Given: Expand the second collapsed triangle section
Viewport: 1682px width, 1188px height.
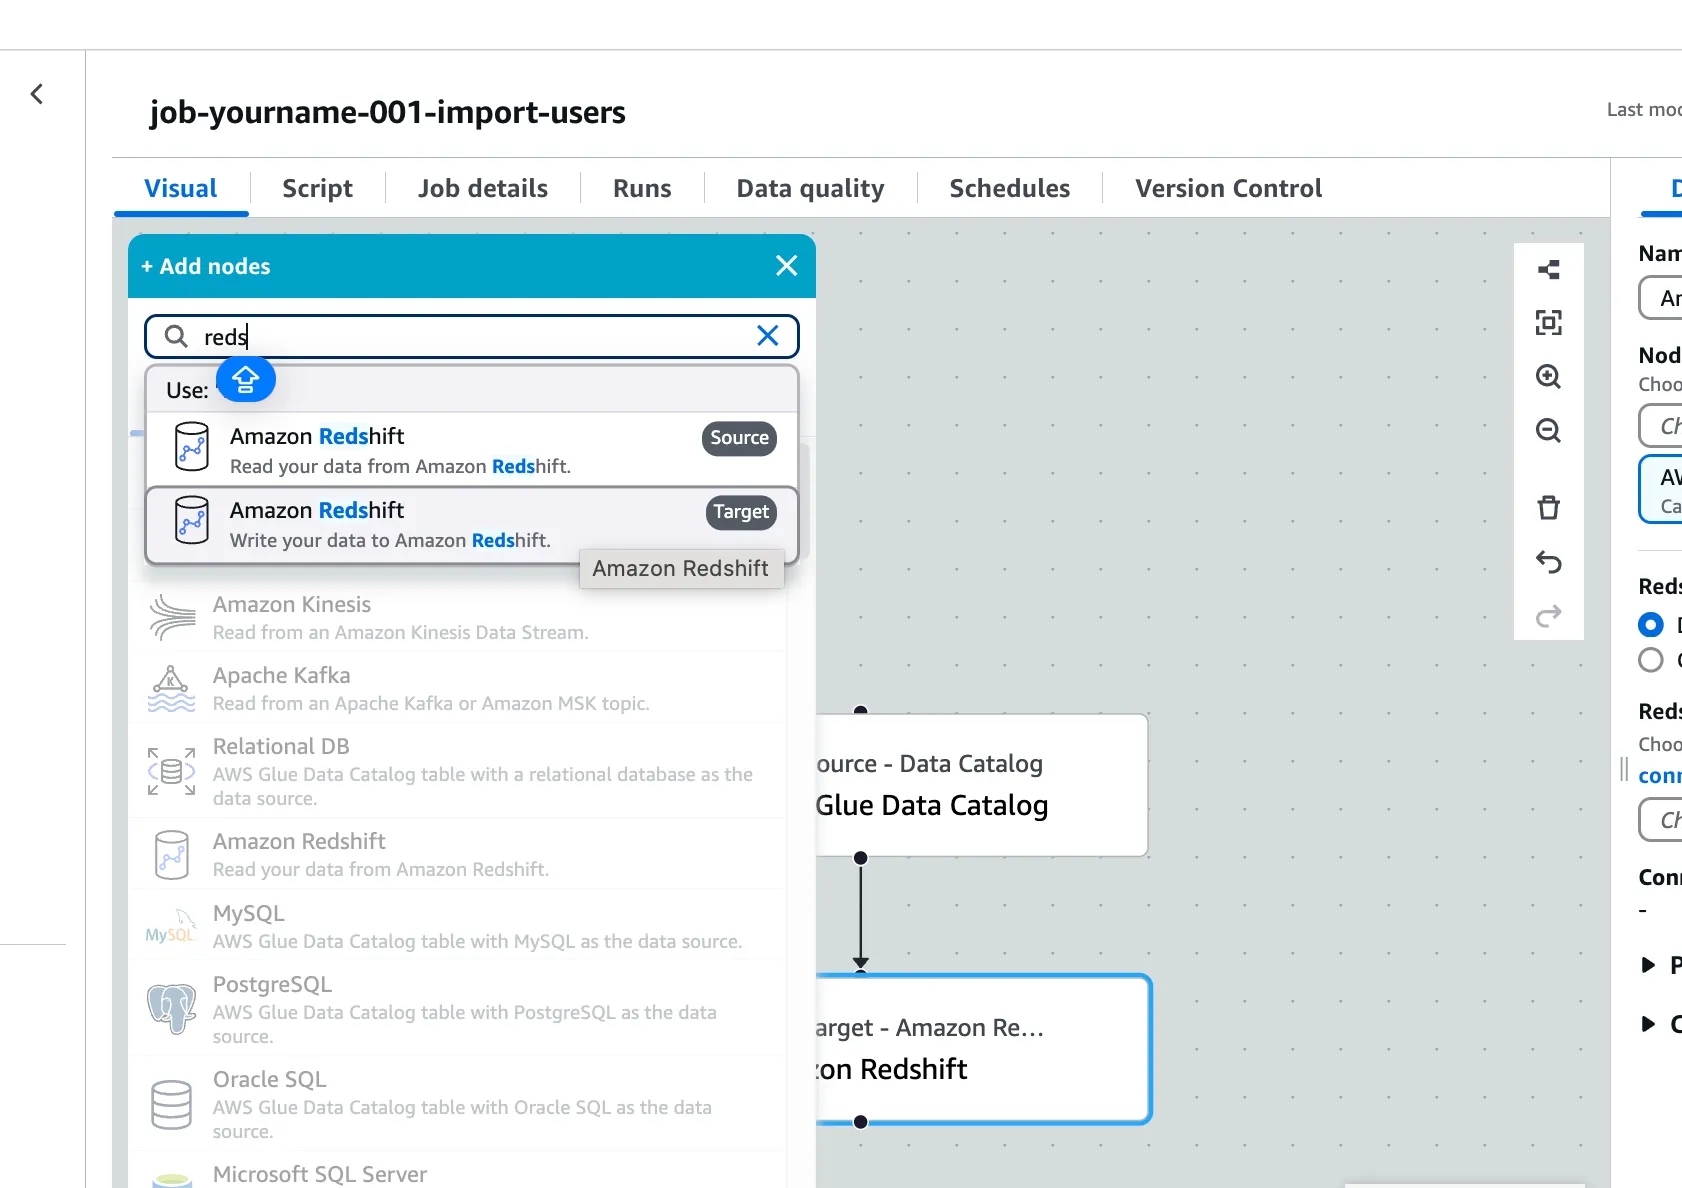Looking at the screenshot, I should pyautogui.click(x=1648, y=1024).
